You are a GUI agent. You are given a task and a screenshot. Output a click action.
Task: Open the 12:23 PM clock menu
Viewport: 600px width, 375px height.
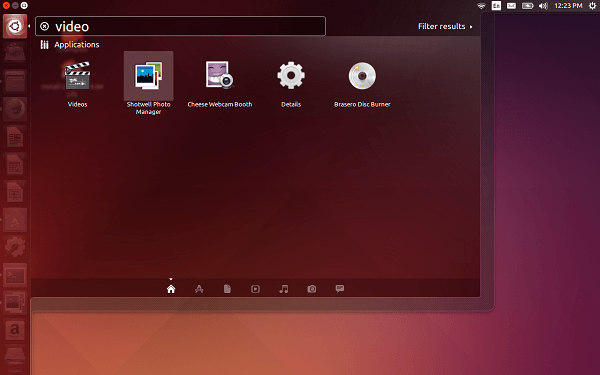tap(568, 6)
